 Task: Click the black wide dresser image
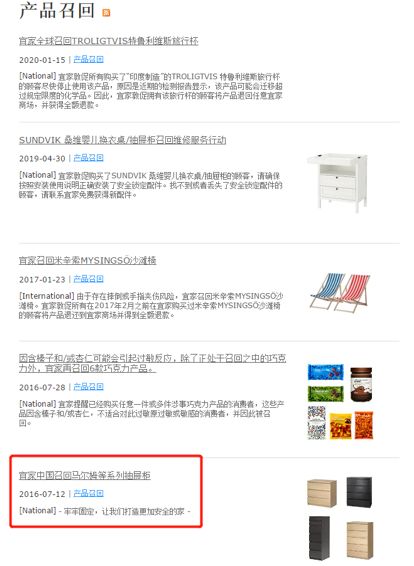359,492
